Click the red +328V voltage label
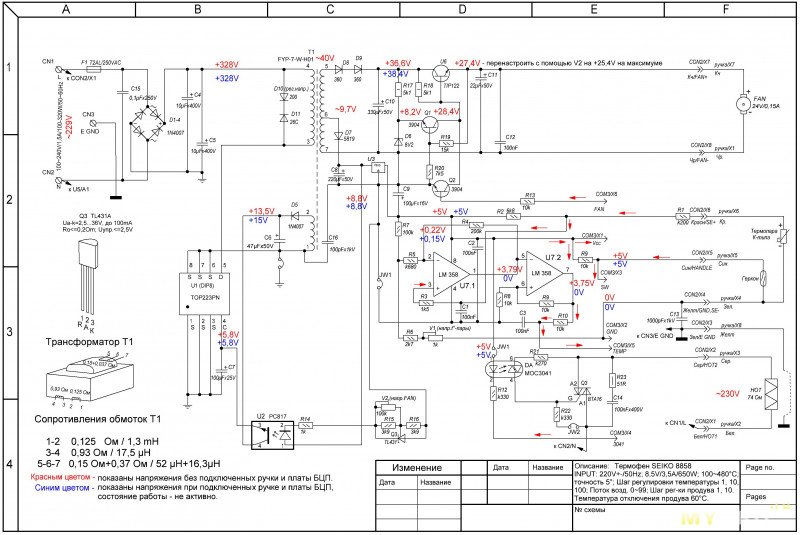Screen dimensions: 800x535 tap(226, 65)
